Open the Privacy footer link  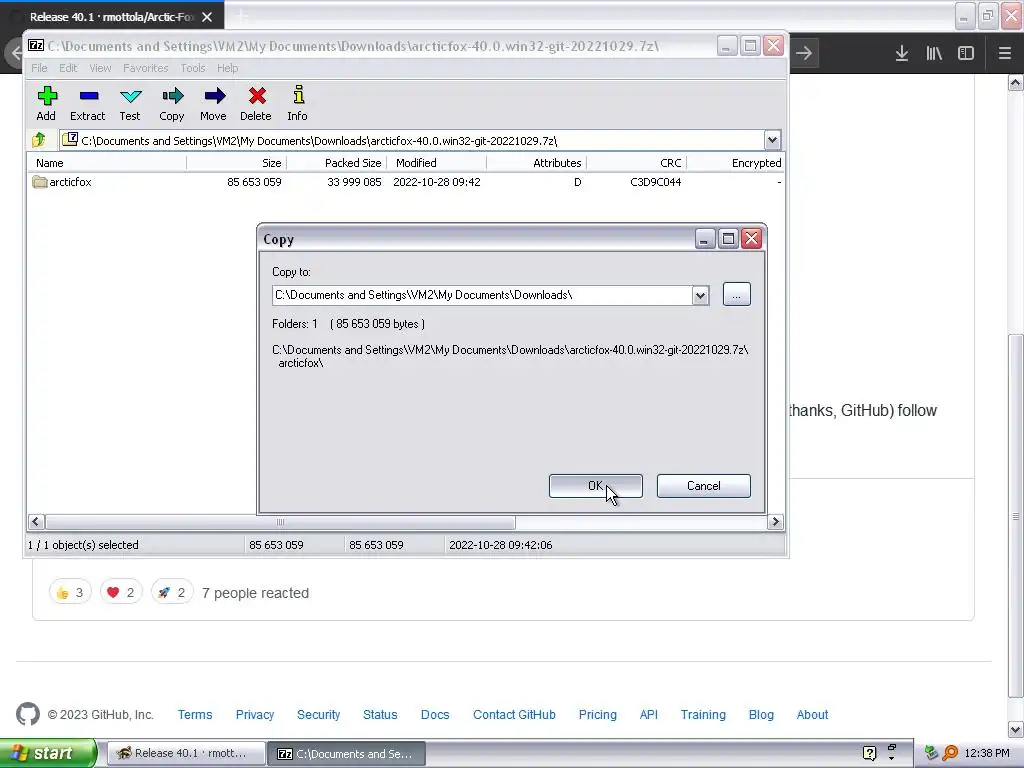255,714
